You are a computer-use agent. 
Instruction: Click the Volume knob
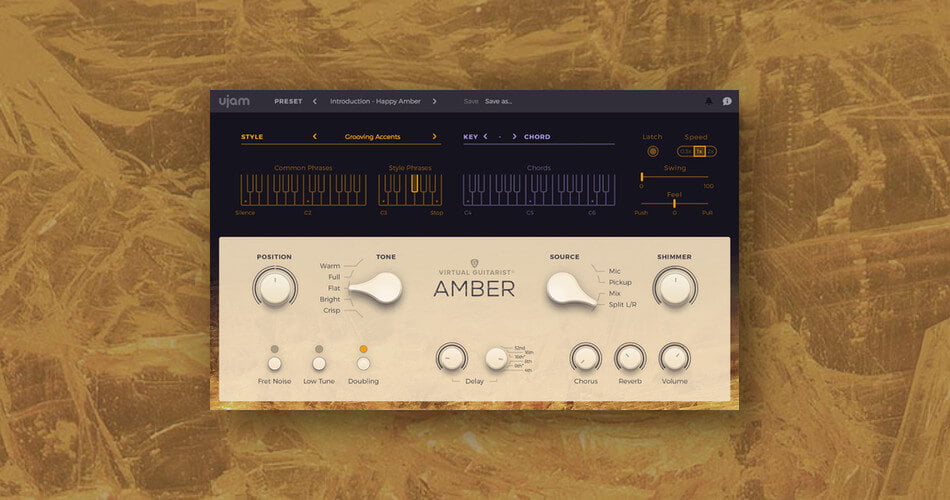[x=674, y=357]
